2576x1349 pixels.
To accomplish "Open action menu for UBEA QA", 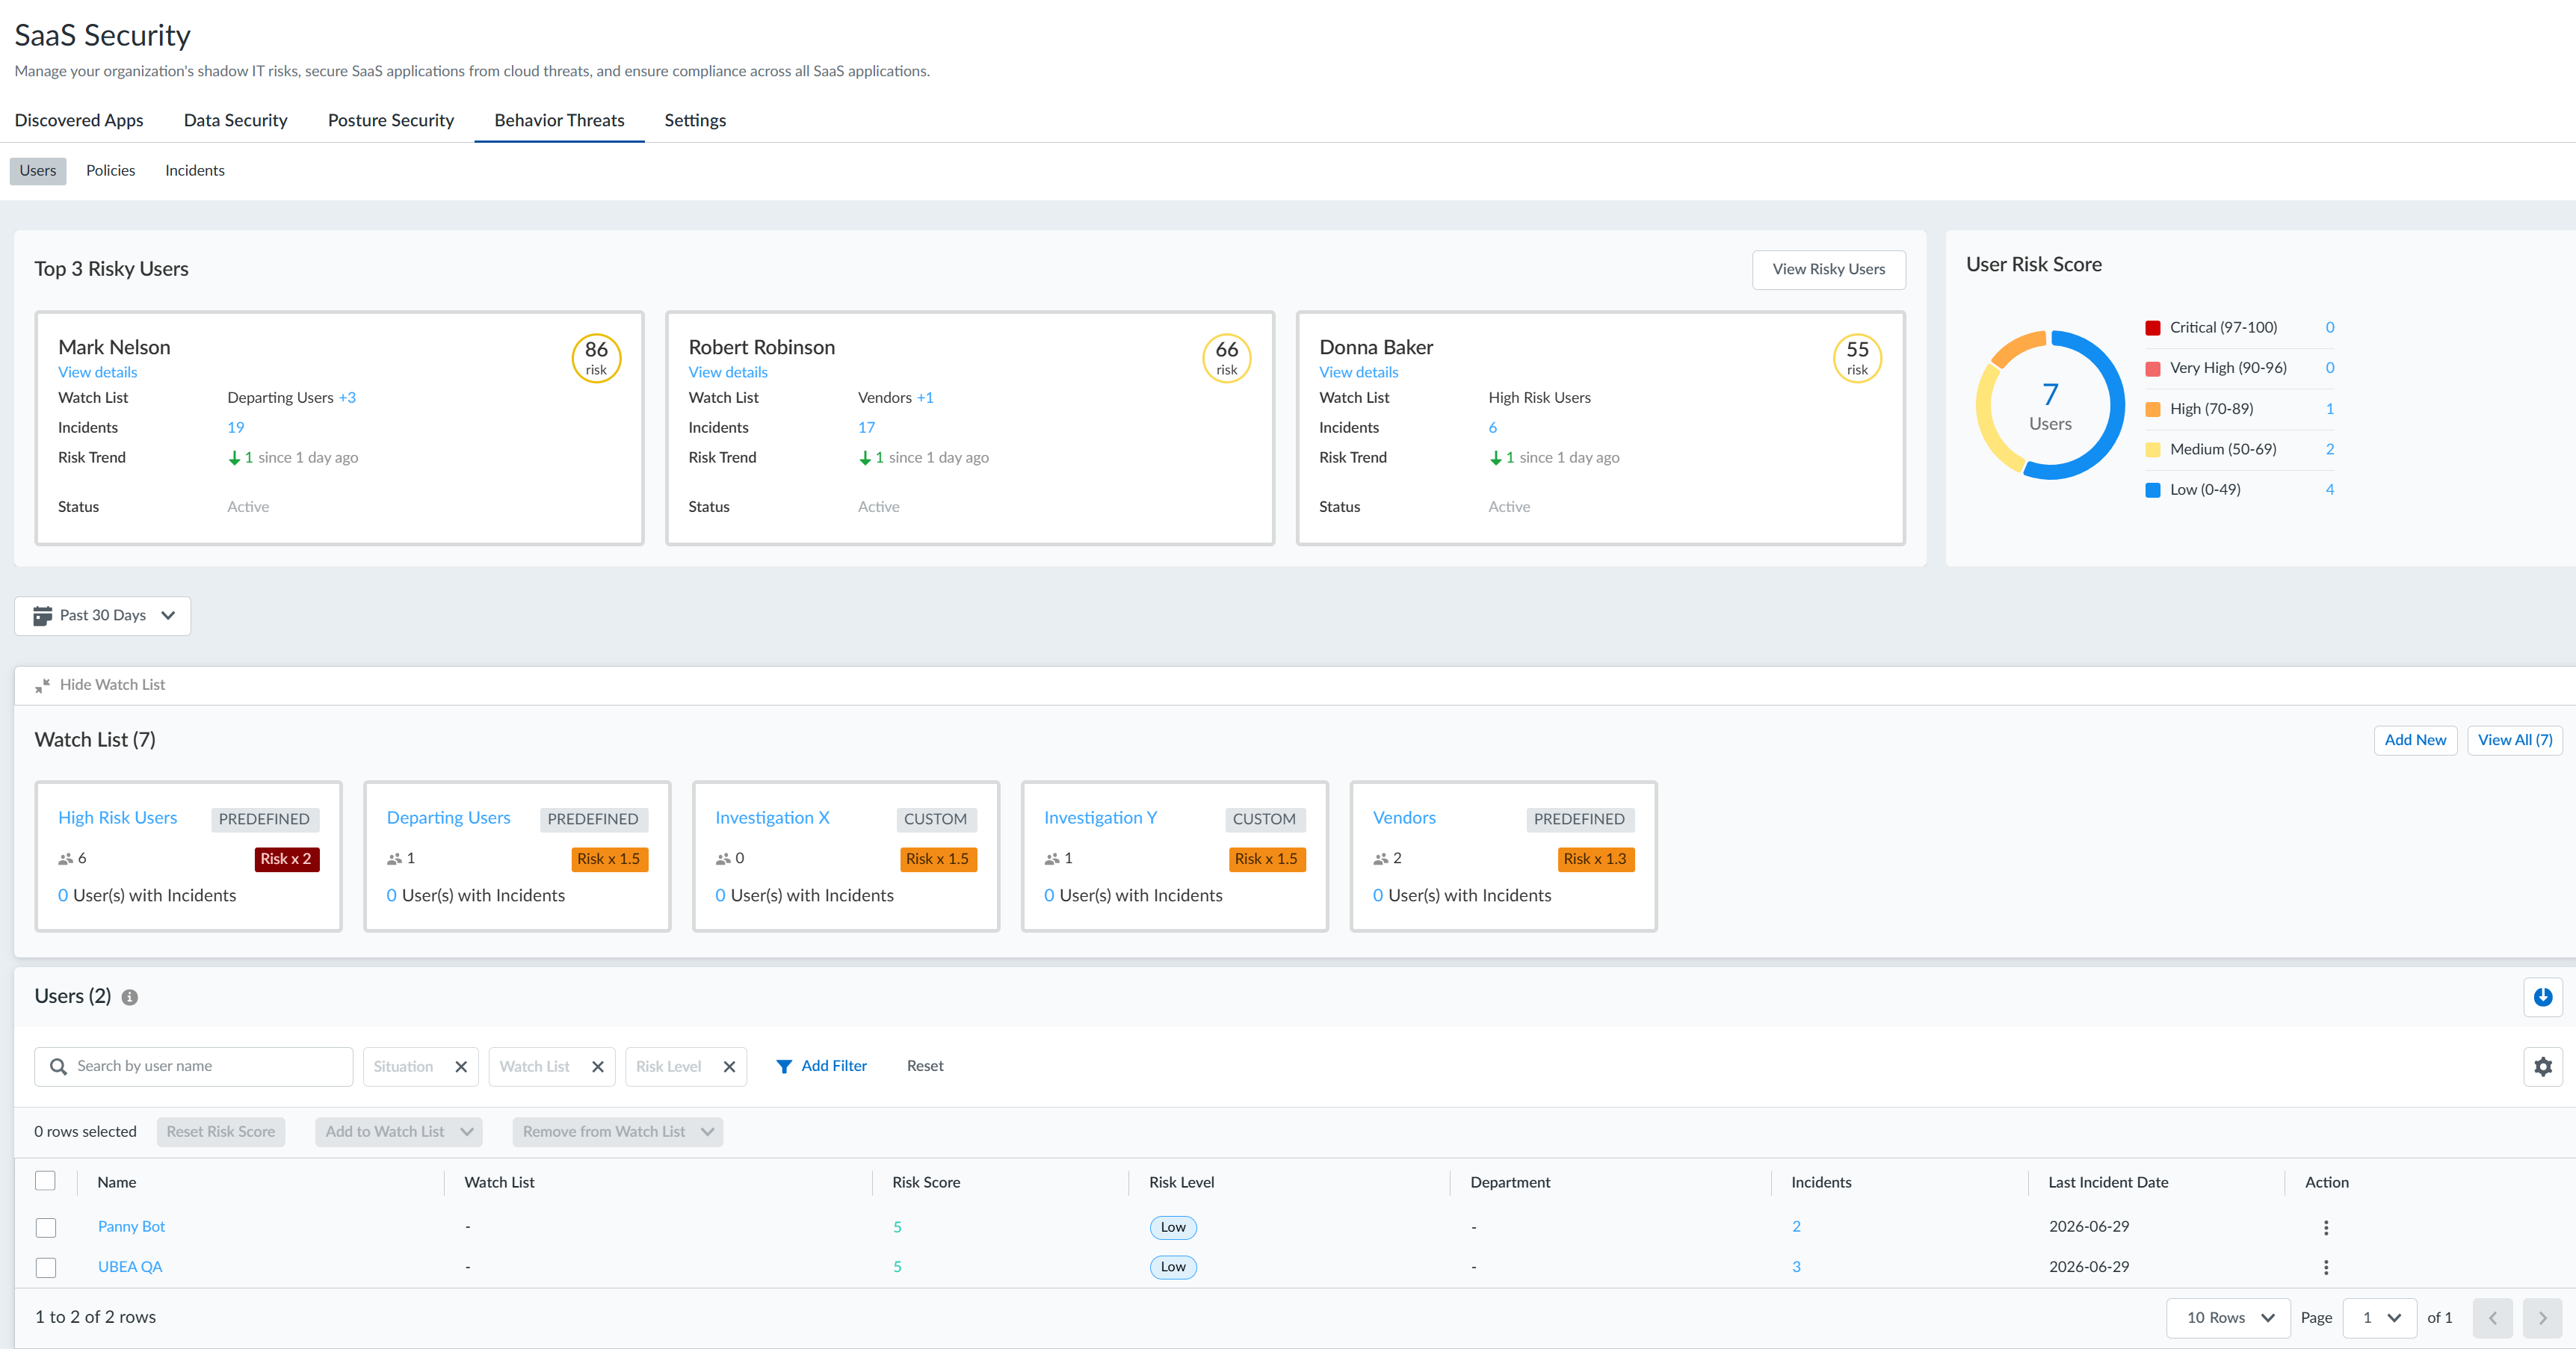I will (x=2326, y=1267).
